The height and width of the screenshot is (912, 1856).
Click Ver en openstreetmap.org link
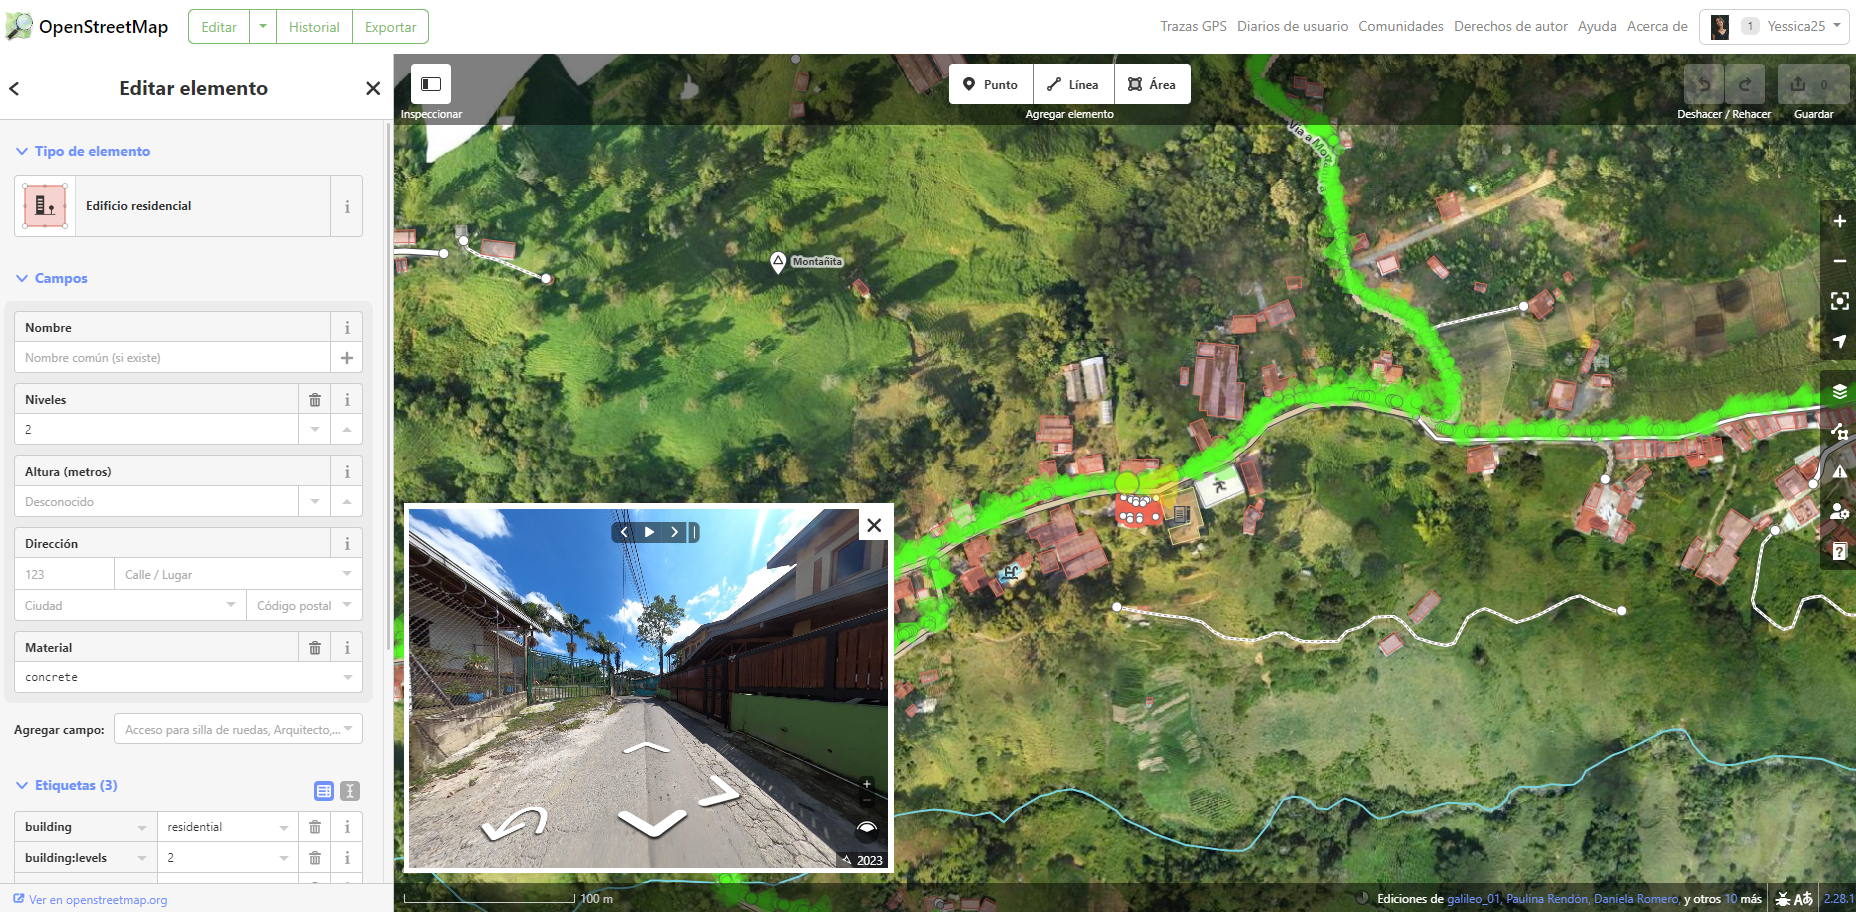pyautogui.click(x=97, y=900)
